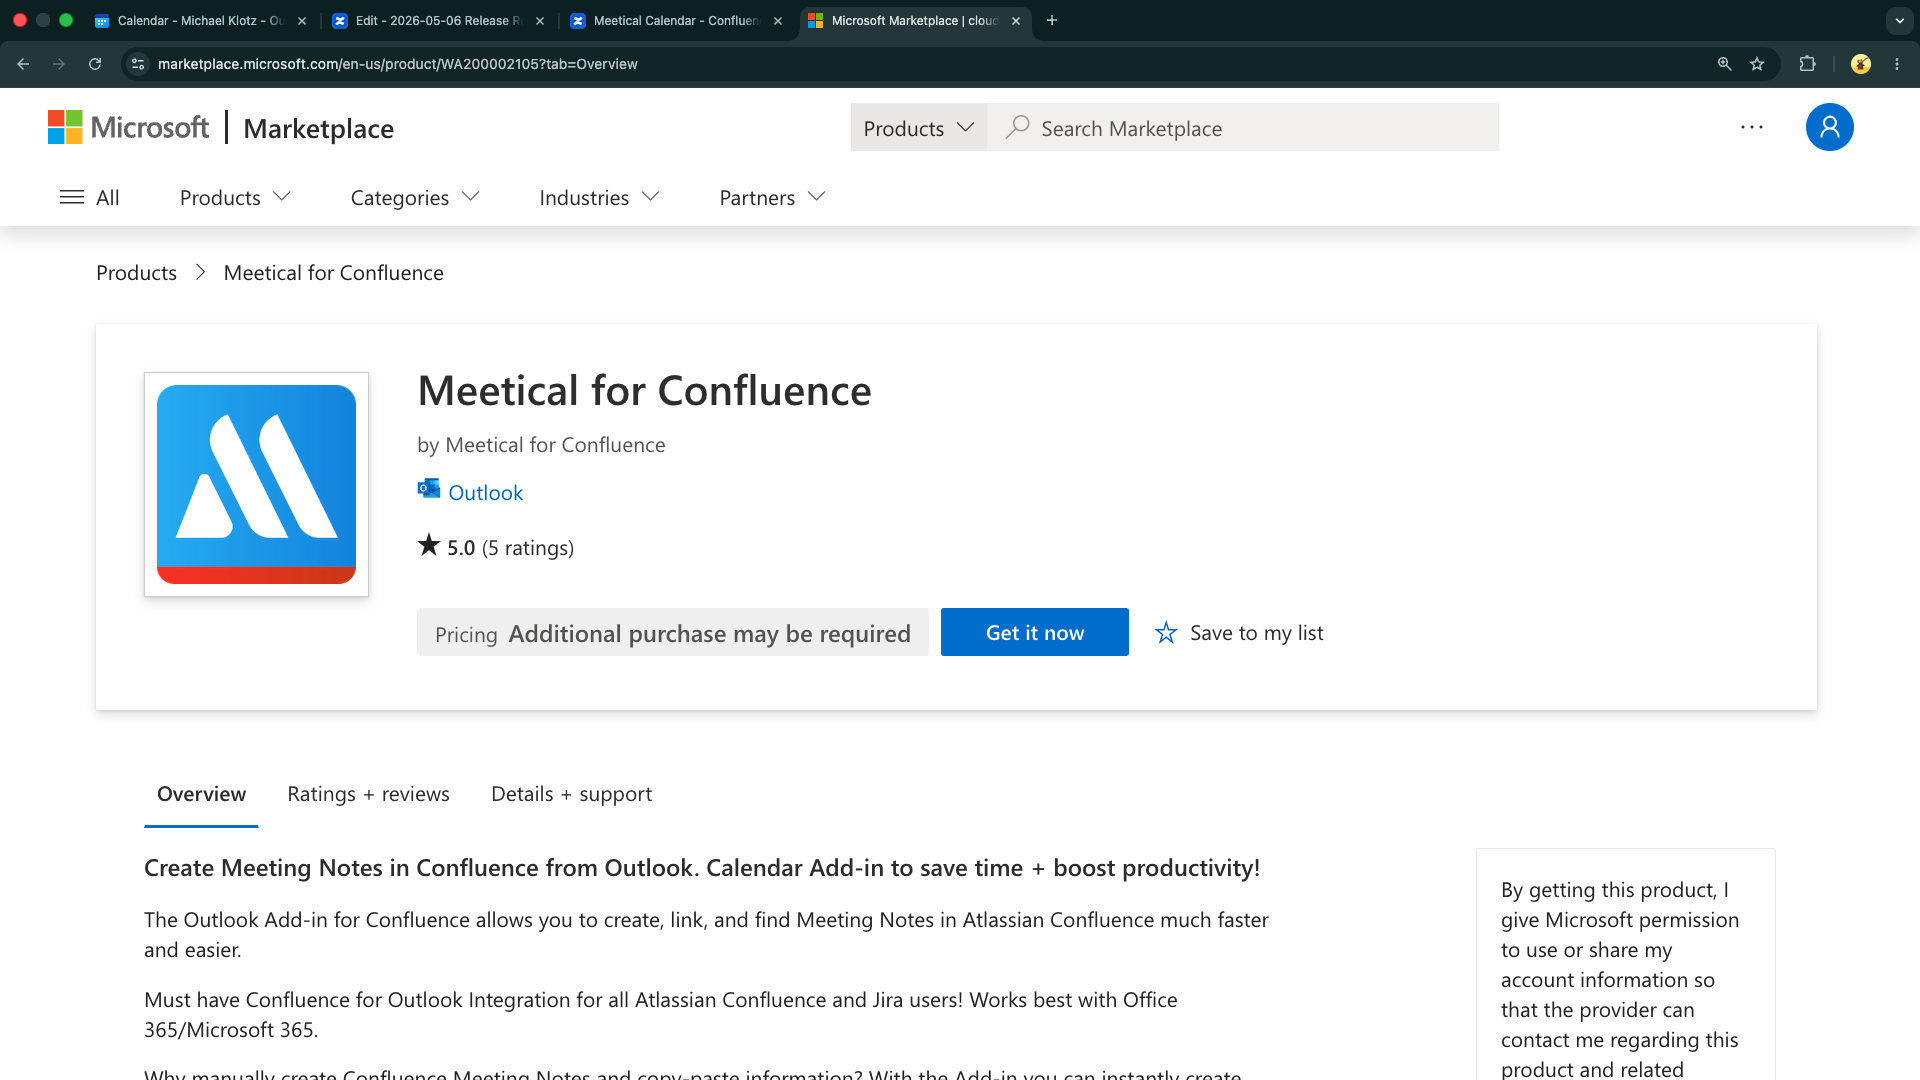Open the account sign-in avatar
This screenshot has height=1080, width=1920.
point(1829,127)
